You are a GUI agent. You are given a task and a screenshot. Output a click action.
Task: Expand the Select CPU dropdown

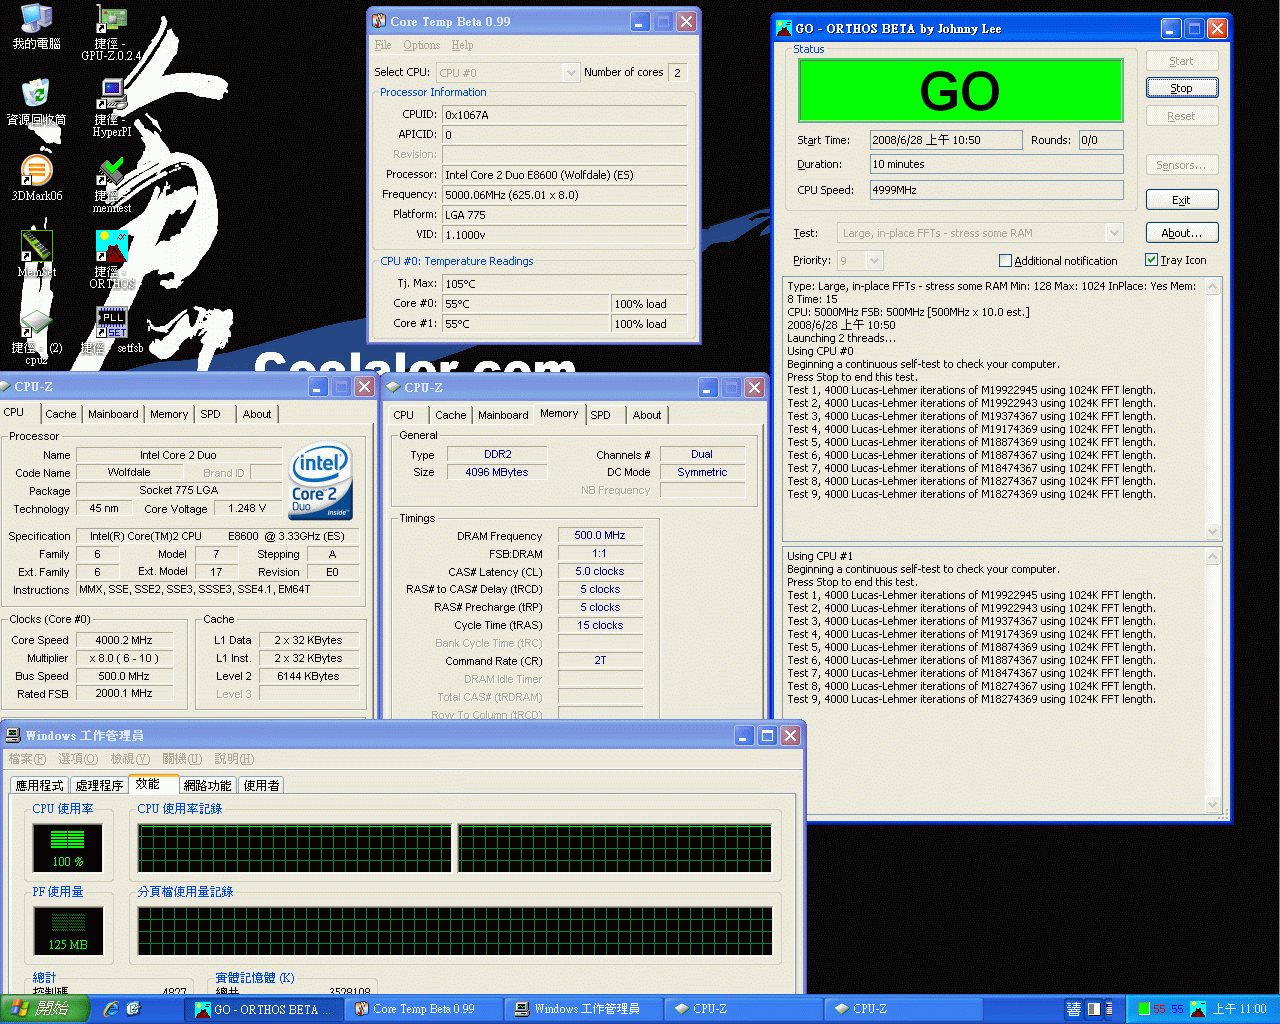pos(571,72)
